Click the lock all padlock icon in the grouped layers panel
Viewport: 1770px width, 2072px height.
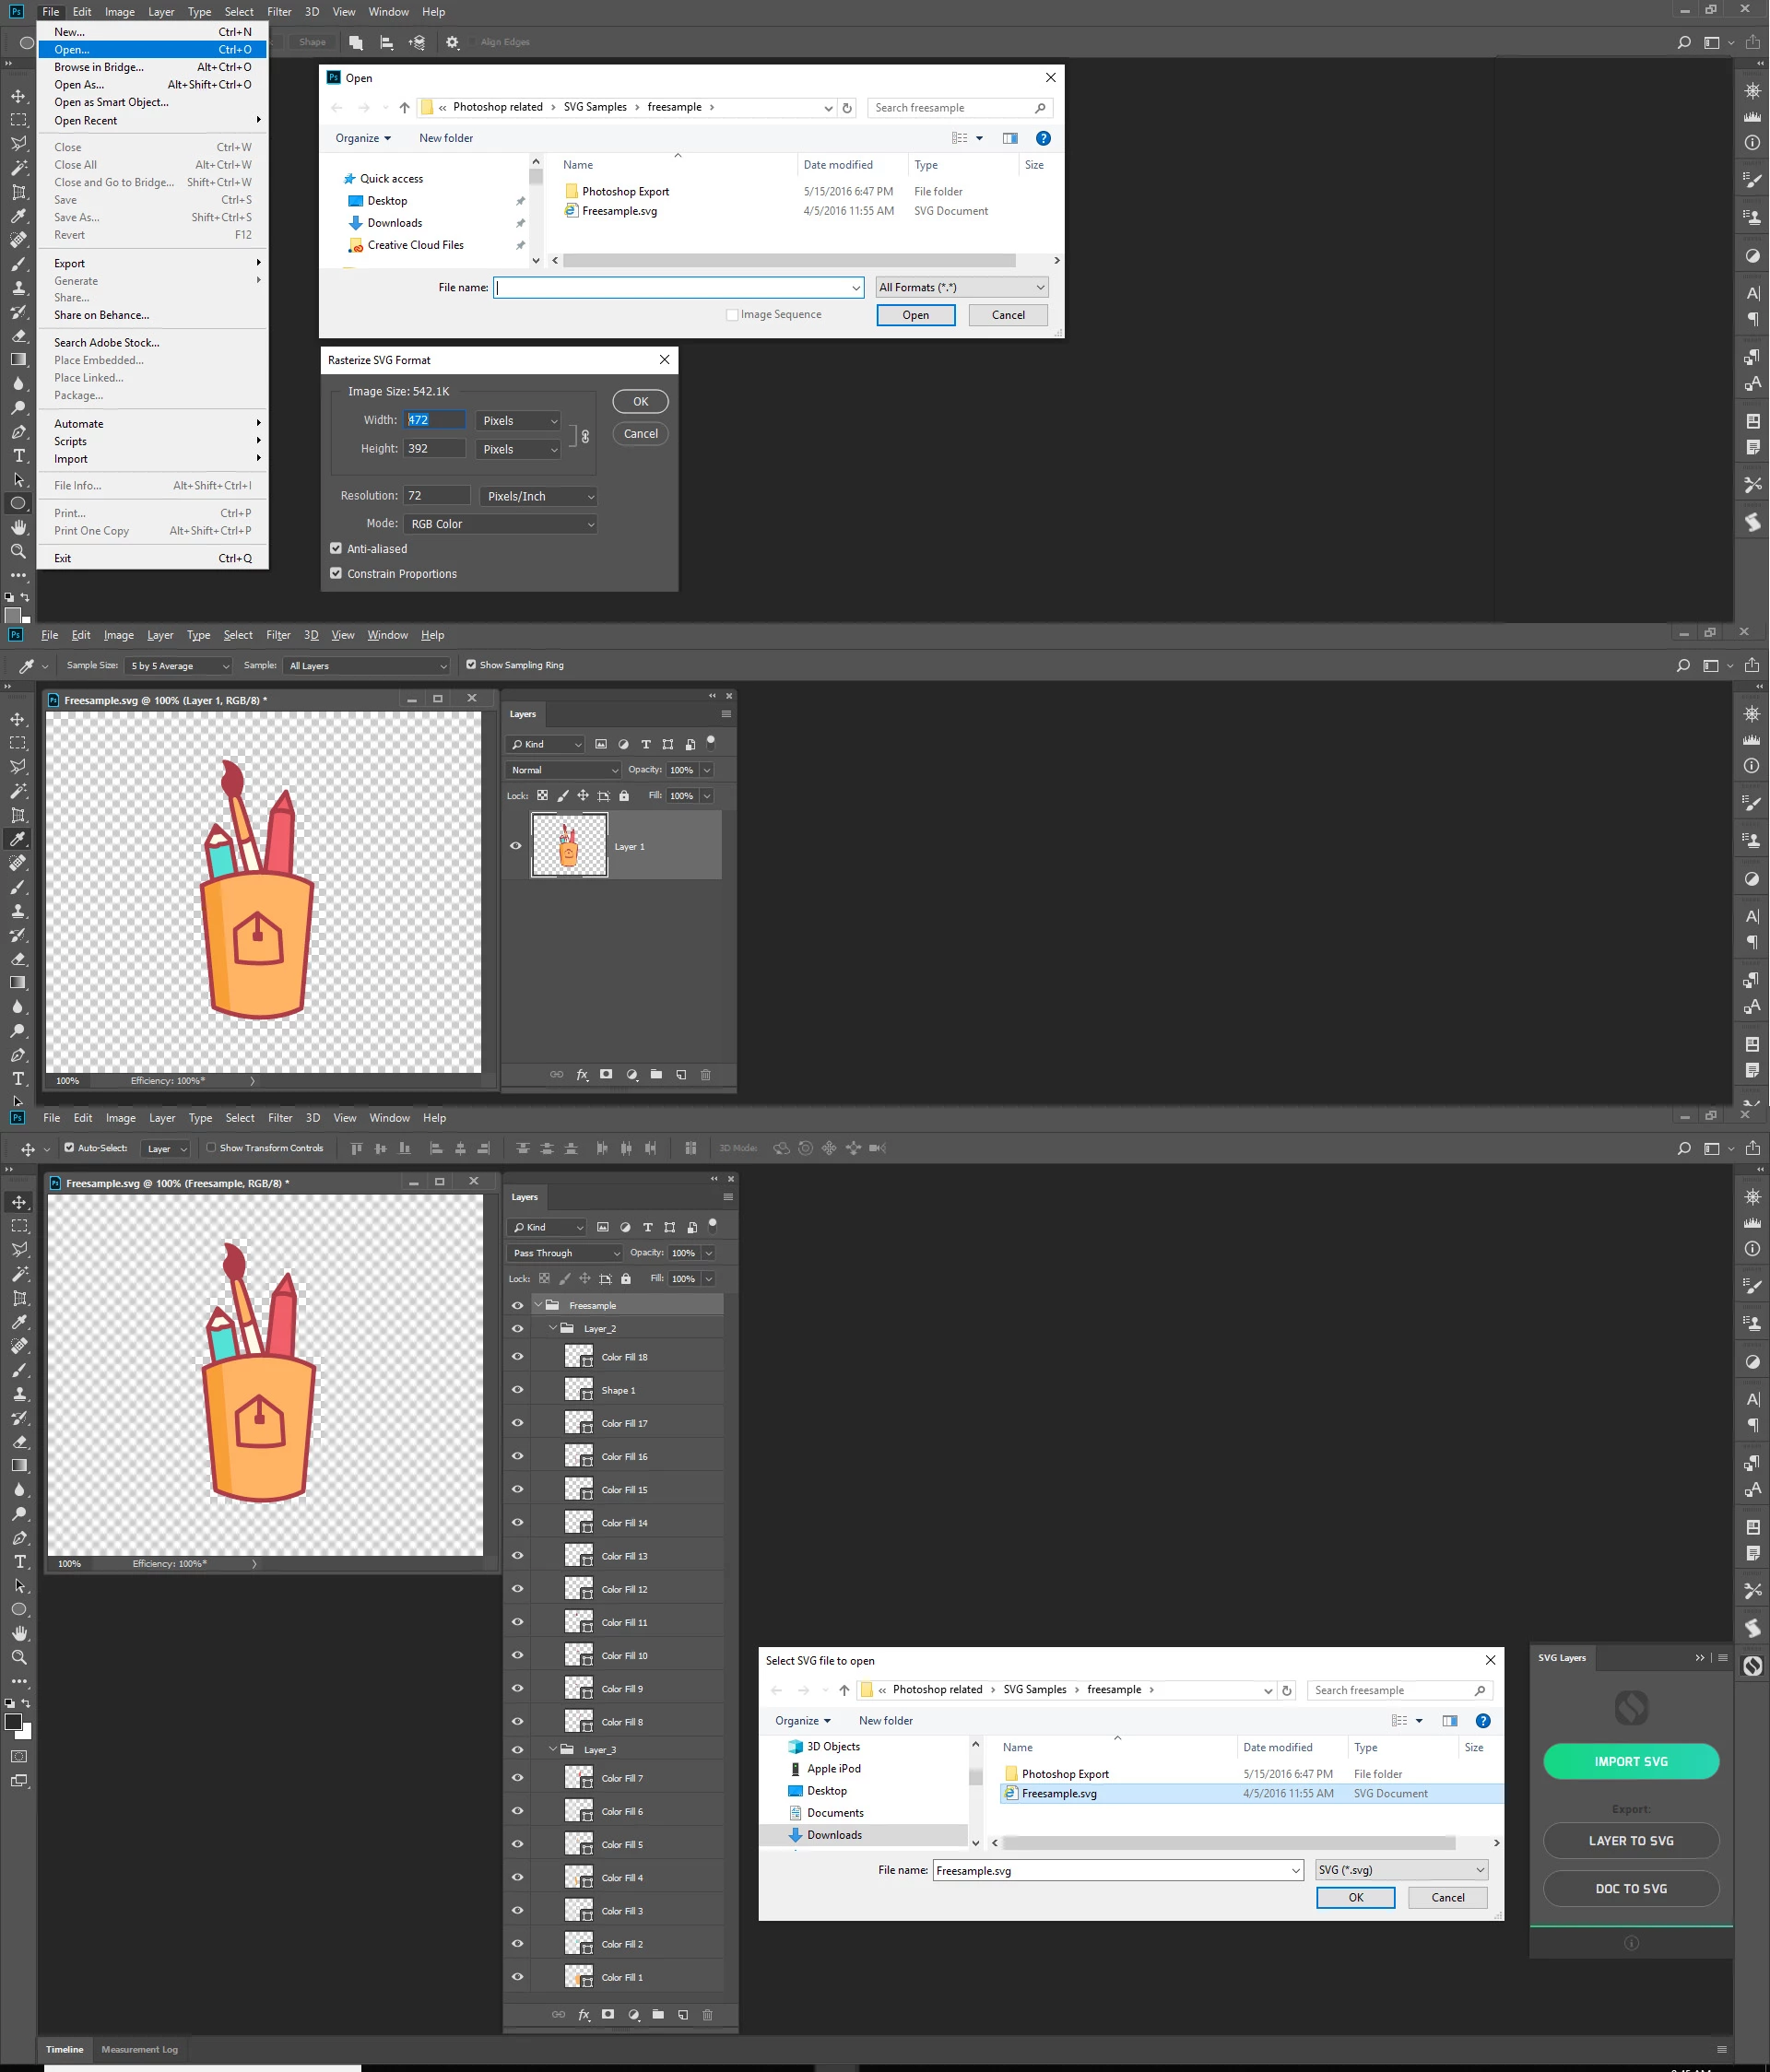click(x=626, y=1278)
